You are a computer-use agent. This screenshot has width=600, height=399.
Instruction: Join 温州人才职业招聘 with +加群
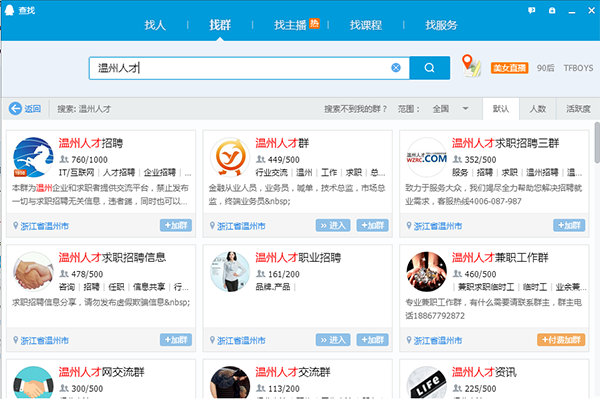click(372, 340)
